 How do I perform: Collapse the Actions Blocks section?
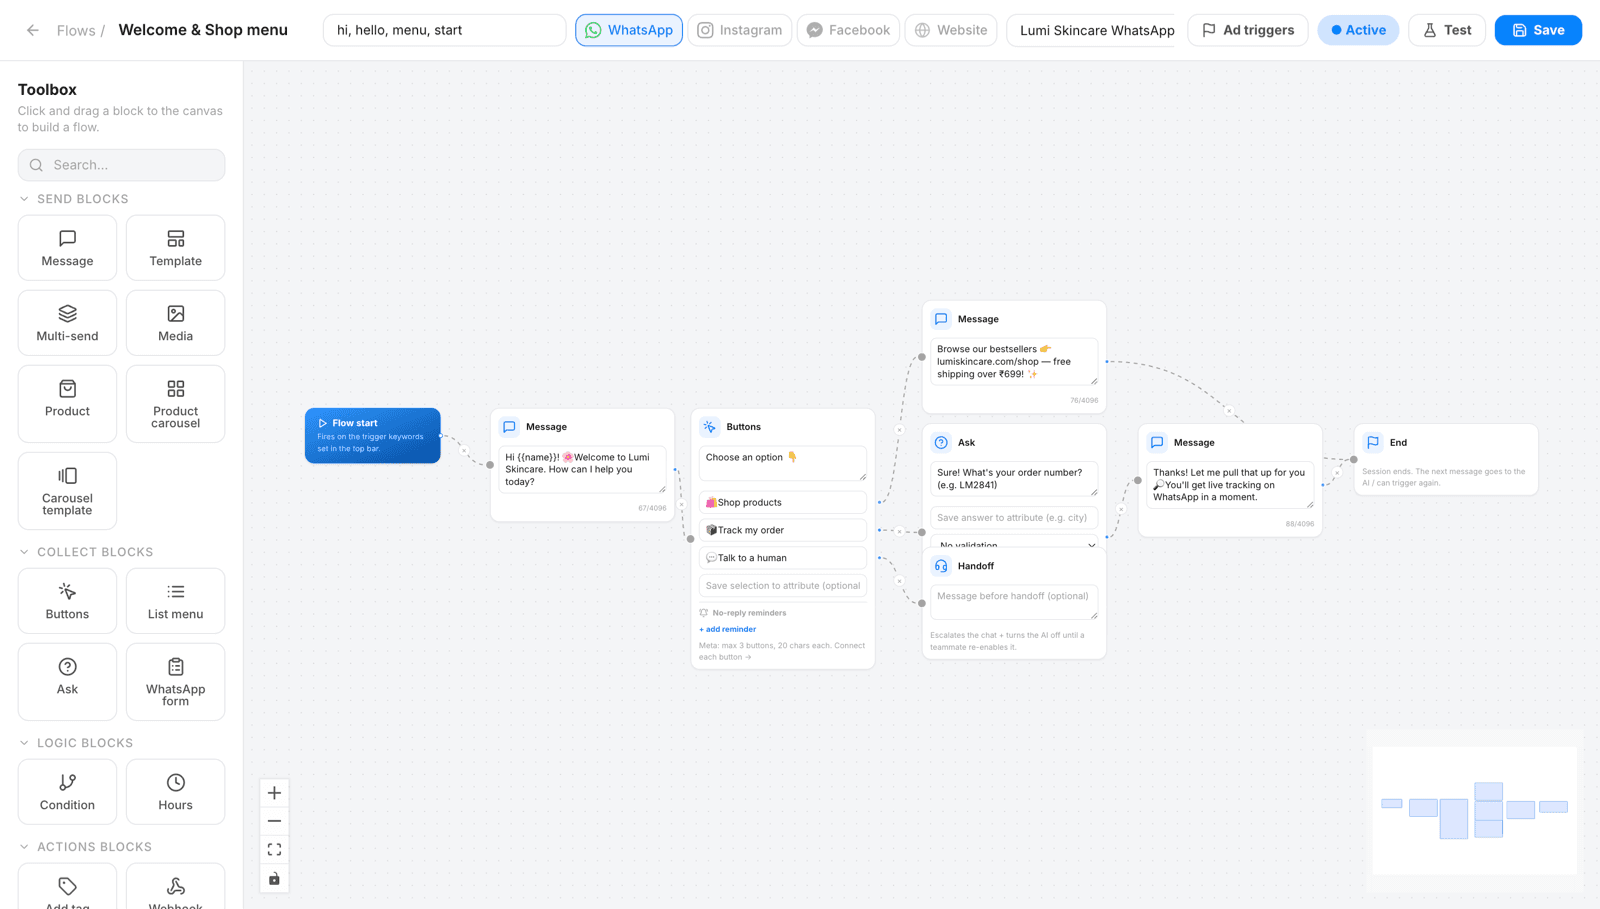tap(86, 847)
